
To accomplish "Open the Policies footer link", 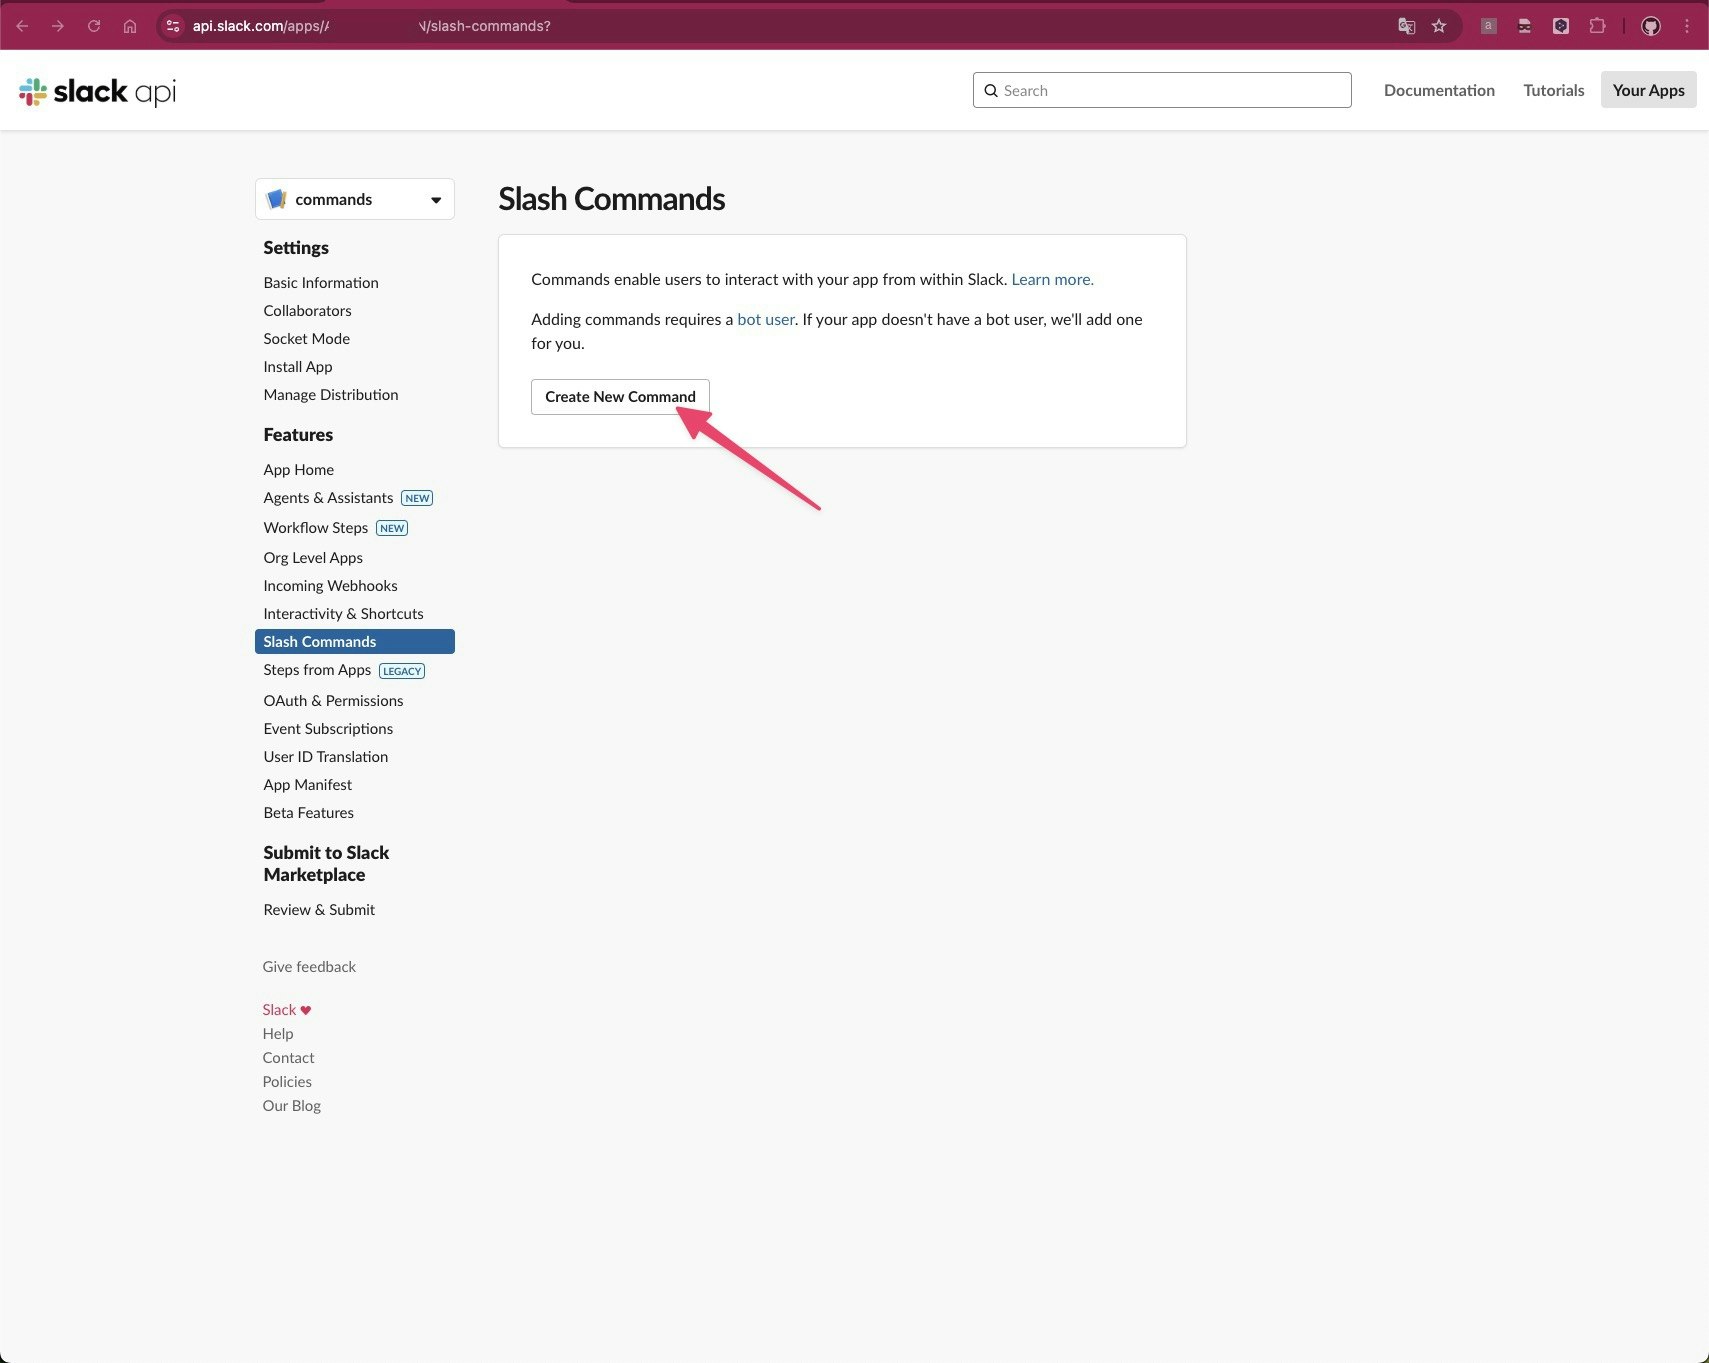I will (x=287, y=1082).
